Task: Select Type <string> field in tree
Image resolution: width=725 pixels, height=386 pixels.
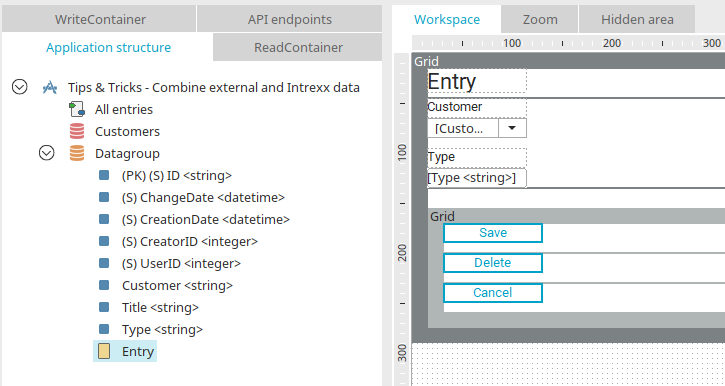Action: [162, 330]
